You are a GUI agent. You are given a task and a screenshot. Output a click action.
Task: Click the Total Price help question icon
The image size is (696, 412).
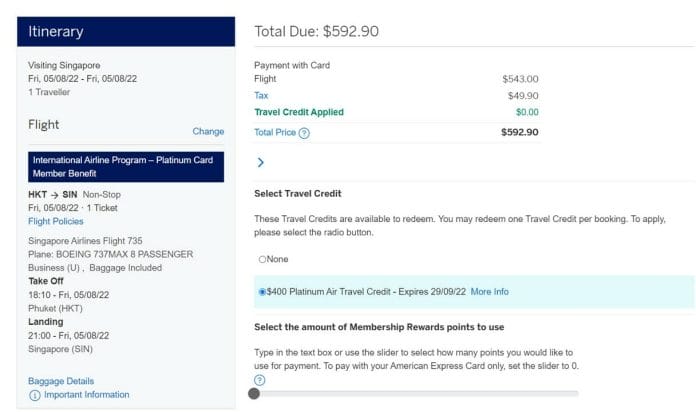click(304, 133)
